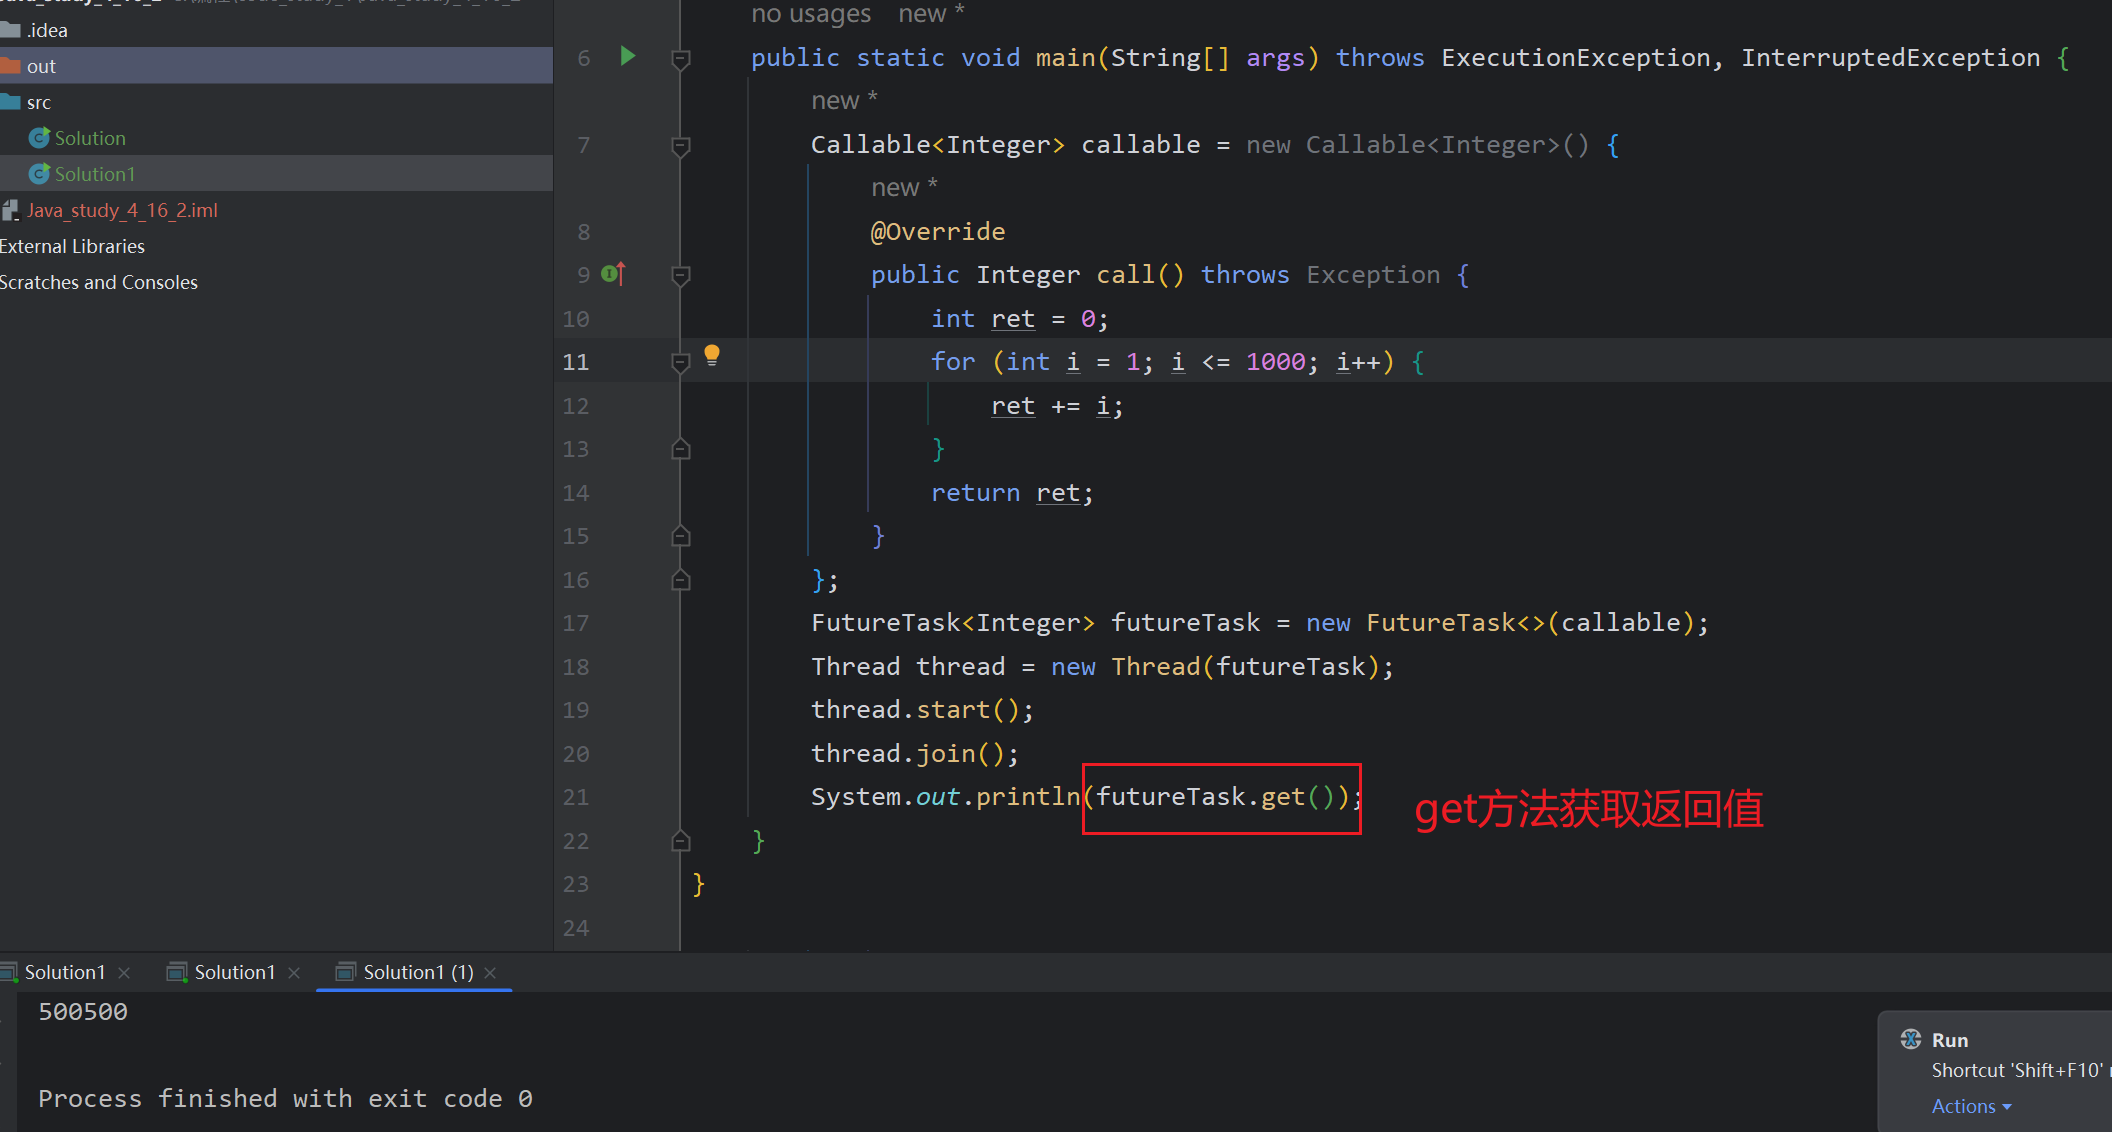This screenshot has height=1132, width=2112.
Task: Collapse the for loop fold marker on line 11
Action: (681, 363)
